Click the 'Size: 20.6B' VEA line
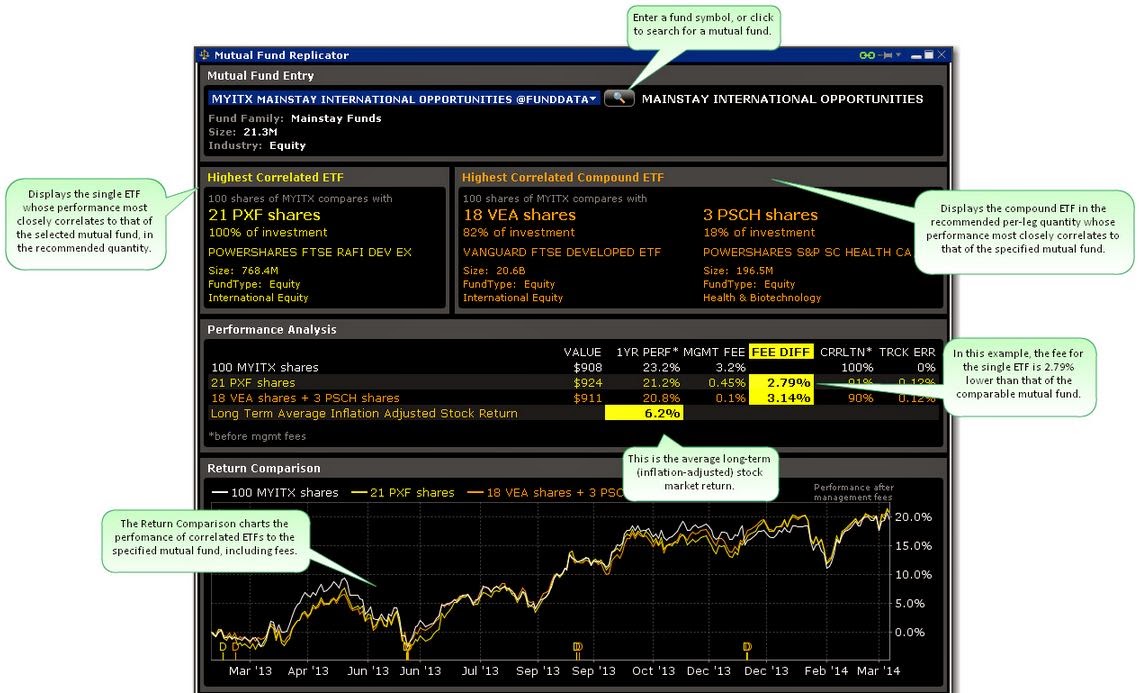1140x693 pixels. pos(494,271)
